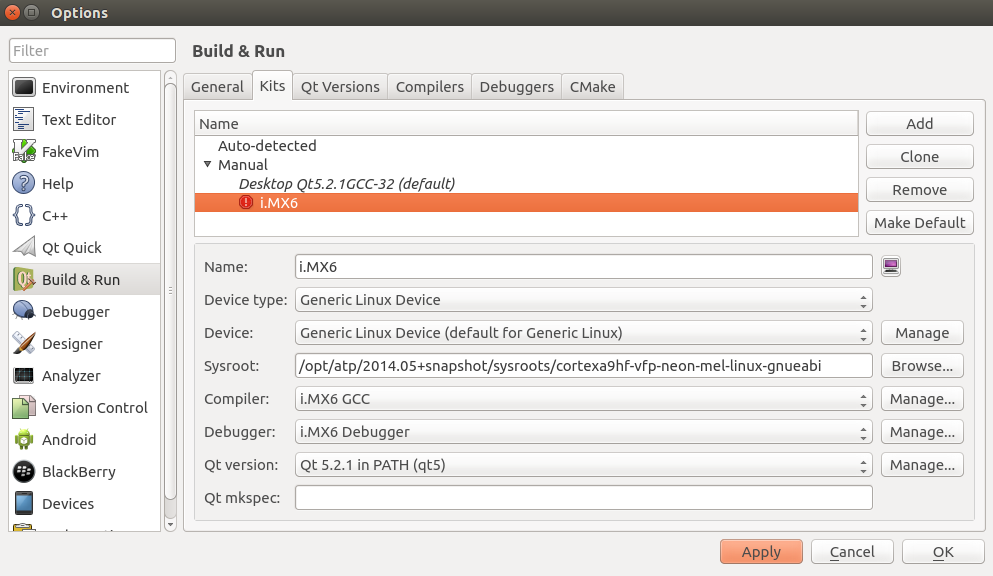Open the C++ settings category
Screen dimensions: 993x576
tap(85, 215)
